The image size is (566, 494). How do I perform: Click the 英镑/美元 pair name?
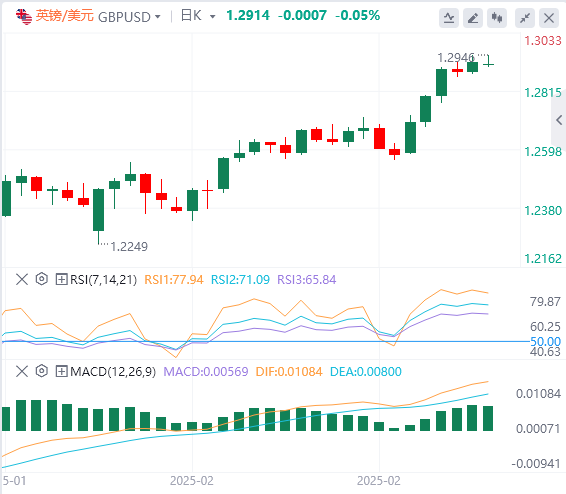65,16
